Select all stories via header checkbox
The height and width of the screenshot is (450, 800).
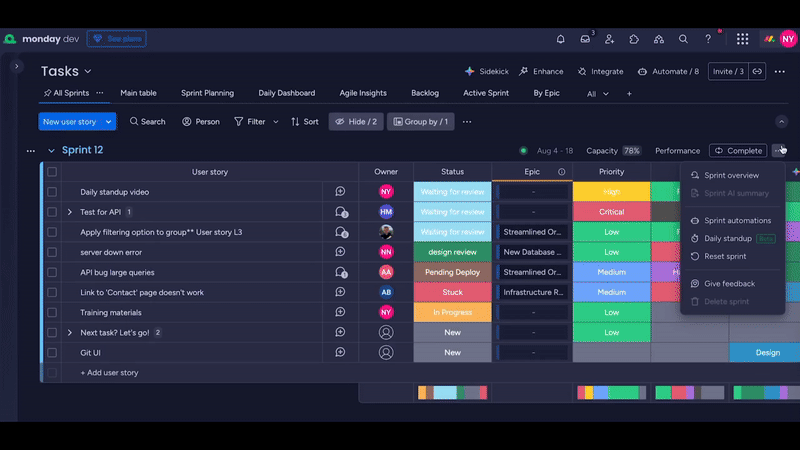[x=52, y=172]
